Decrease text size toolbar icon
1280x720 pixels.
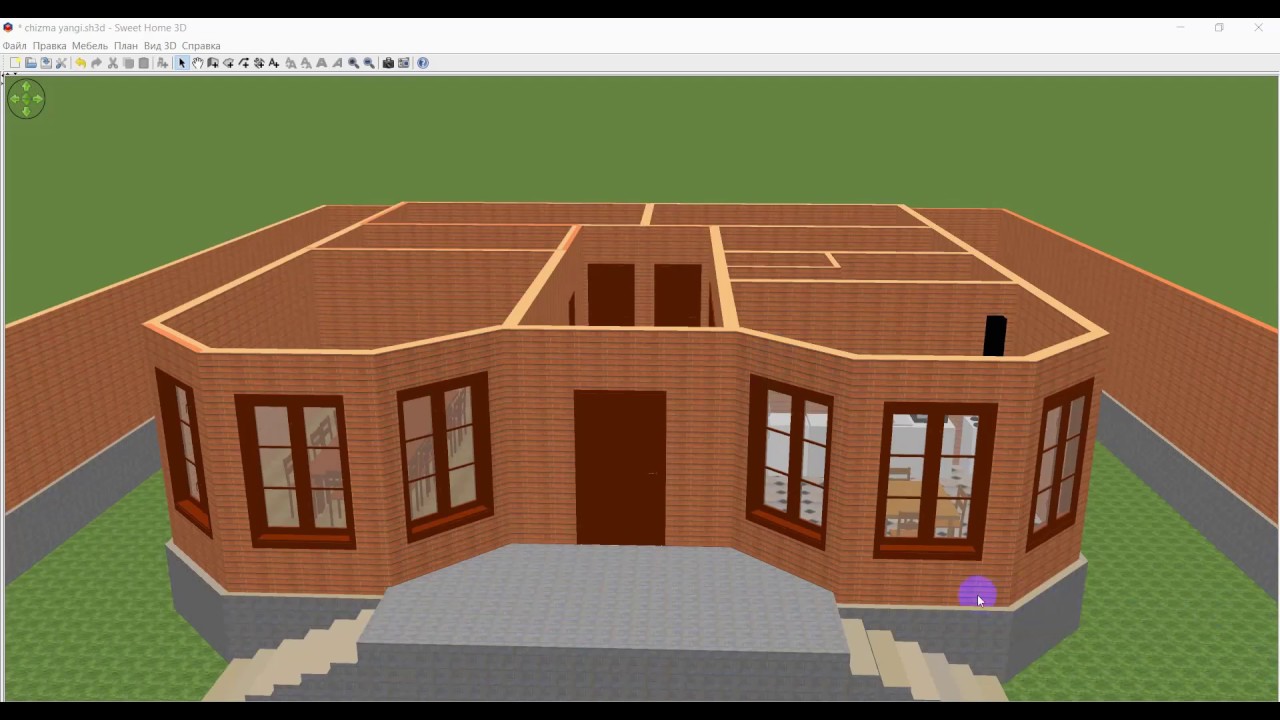(306, 63)
